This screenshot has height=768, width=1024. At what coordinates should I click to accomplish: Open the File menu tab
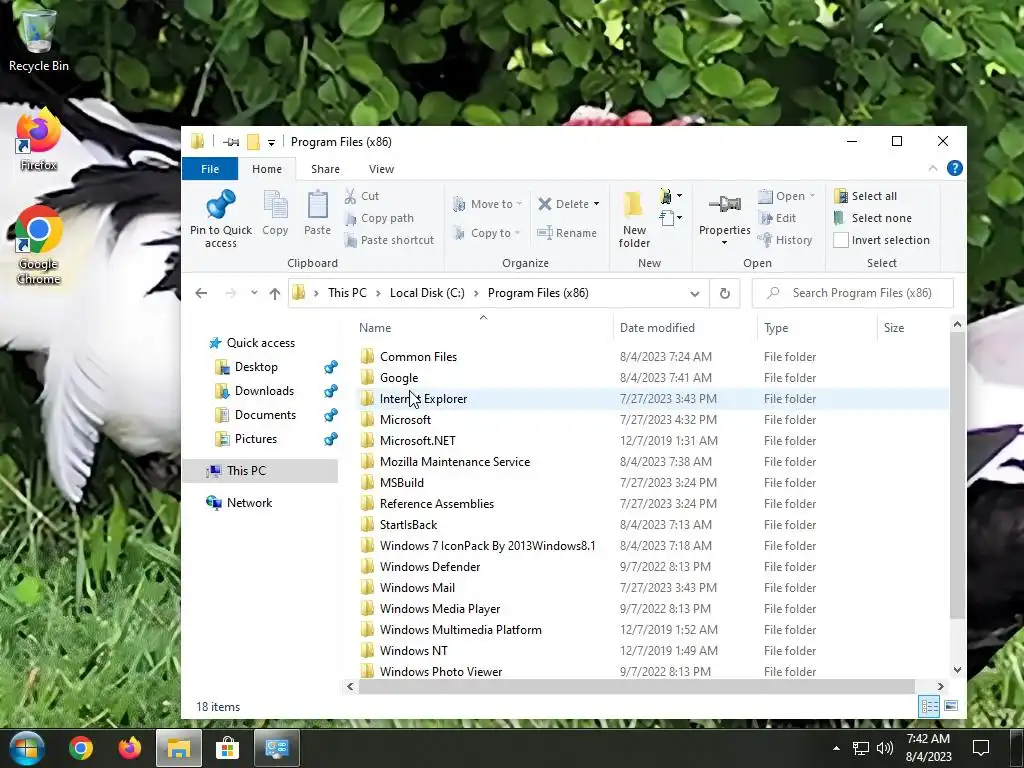tap(210, 169)
